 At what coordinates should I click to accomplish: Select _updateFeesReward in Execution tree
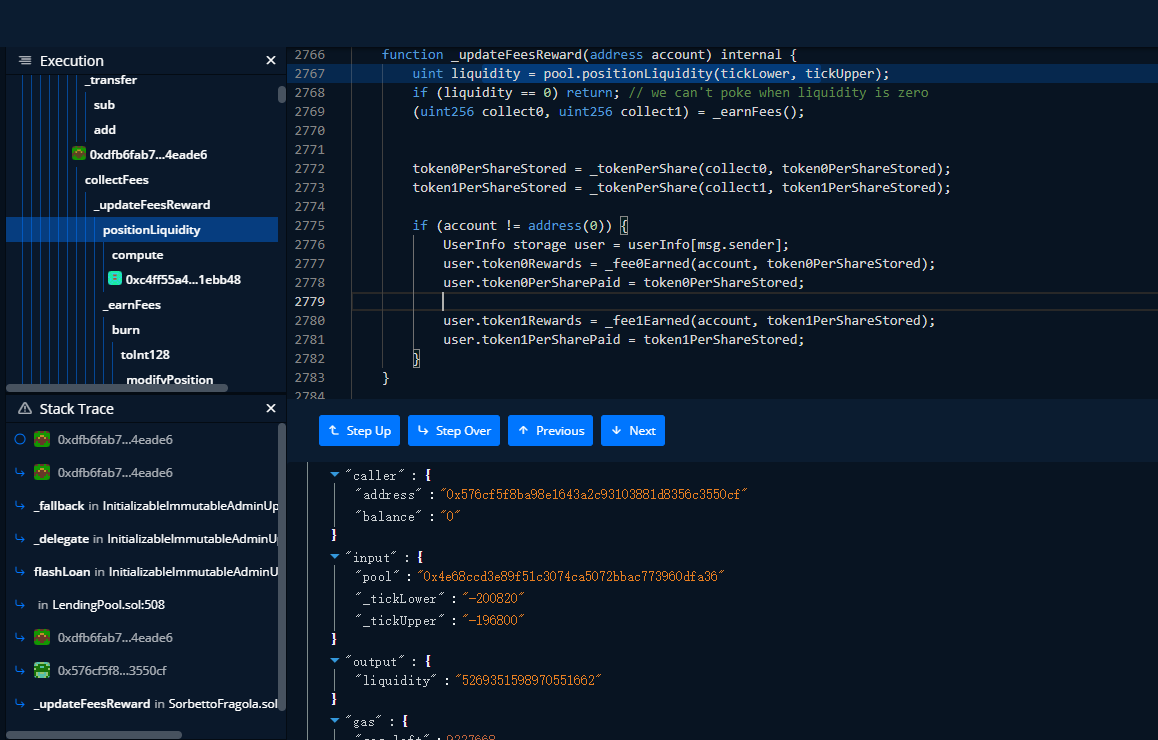point(152,205)
